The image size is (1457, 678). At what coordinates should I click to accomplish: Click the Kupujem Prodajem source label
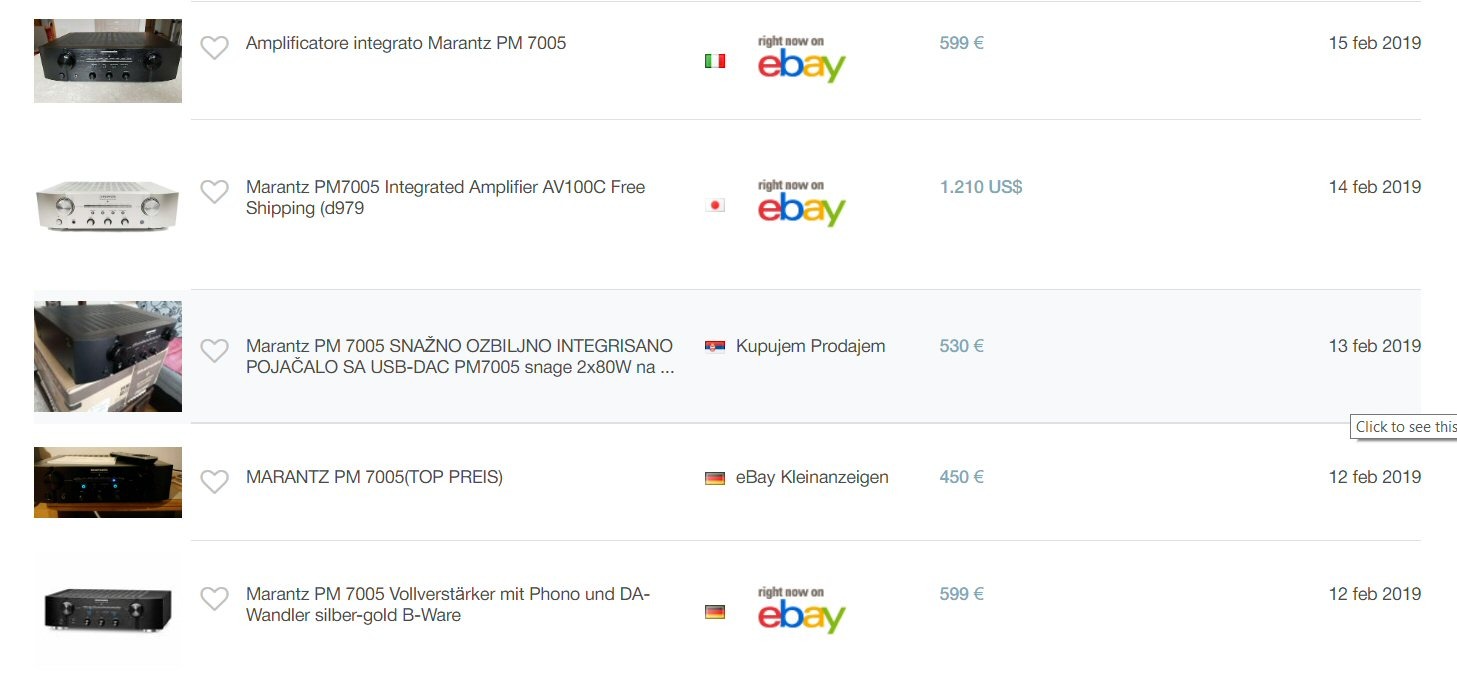(x=810, y=346)
